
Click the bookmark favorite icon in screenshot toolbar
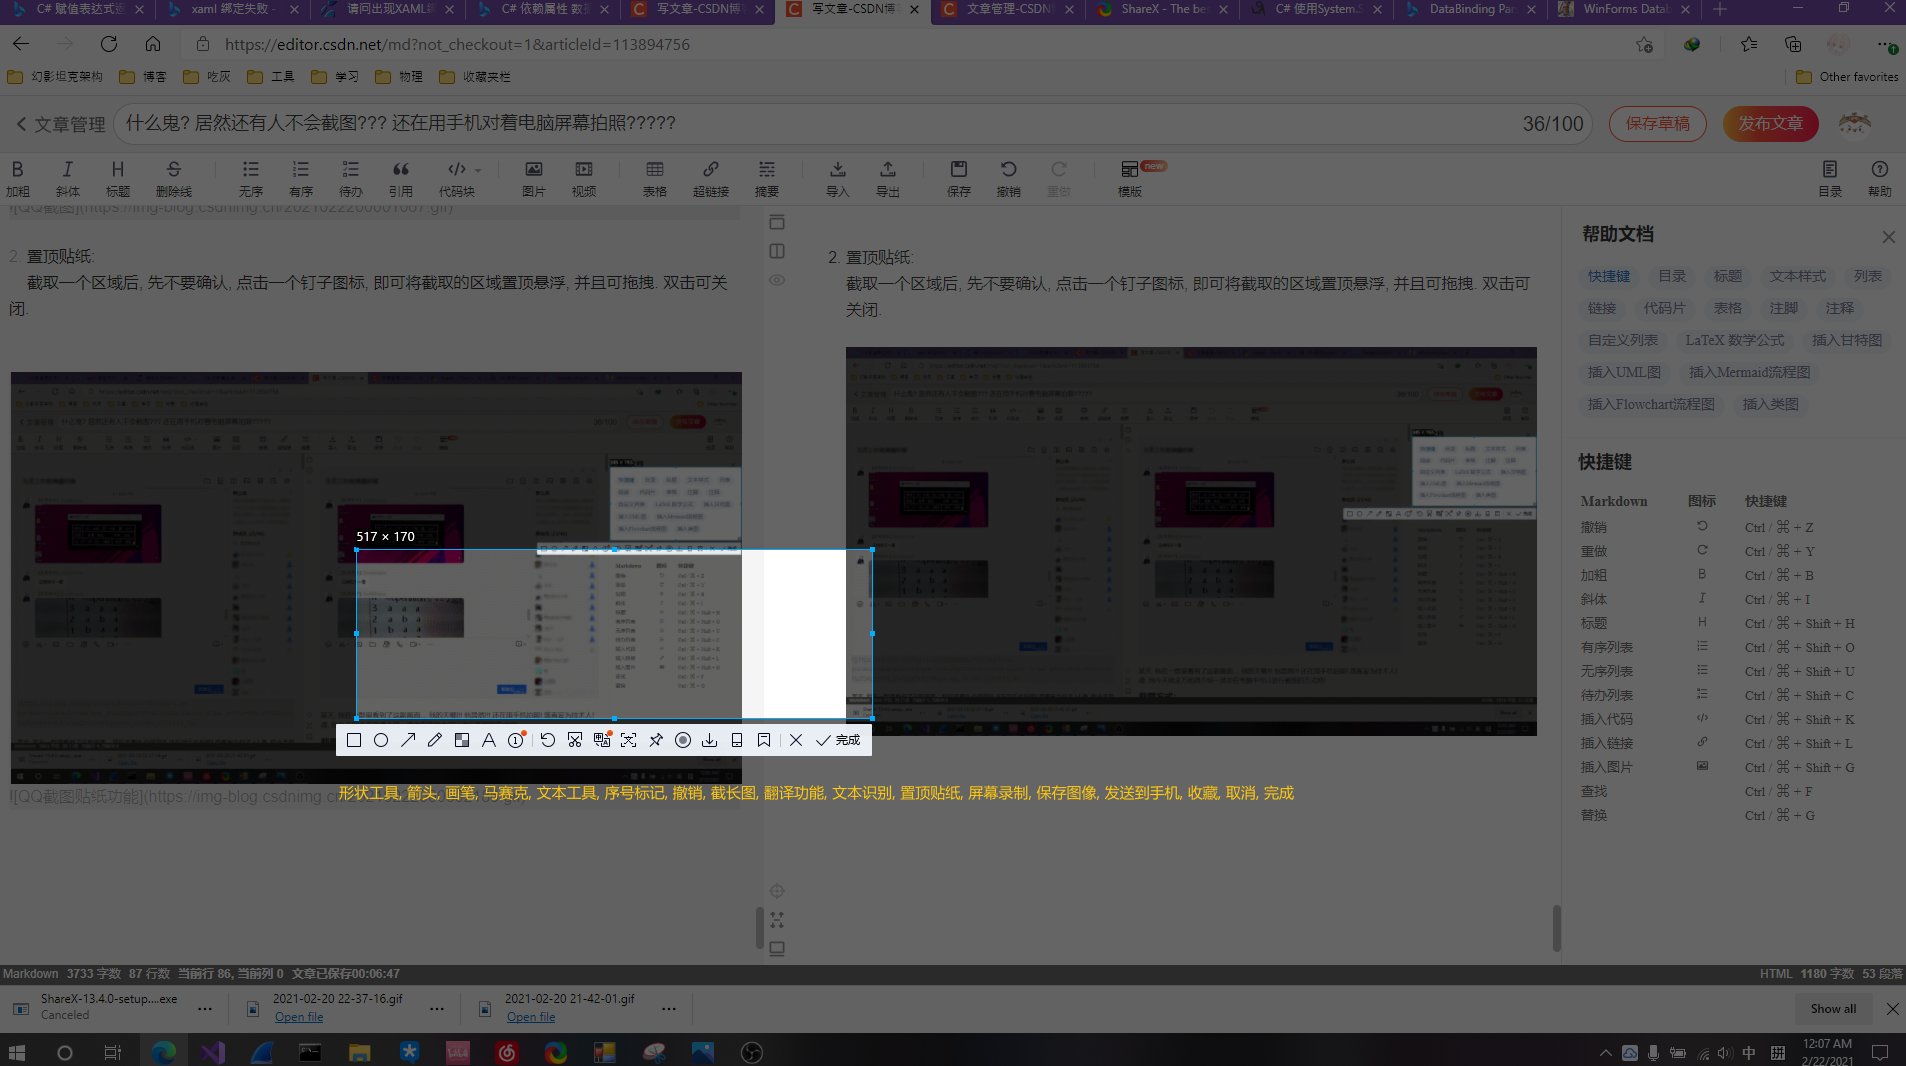click(x=764, y=740)
